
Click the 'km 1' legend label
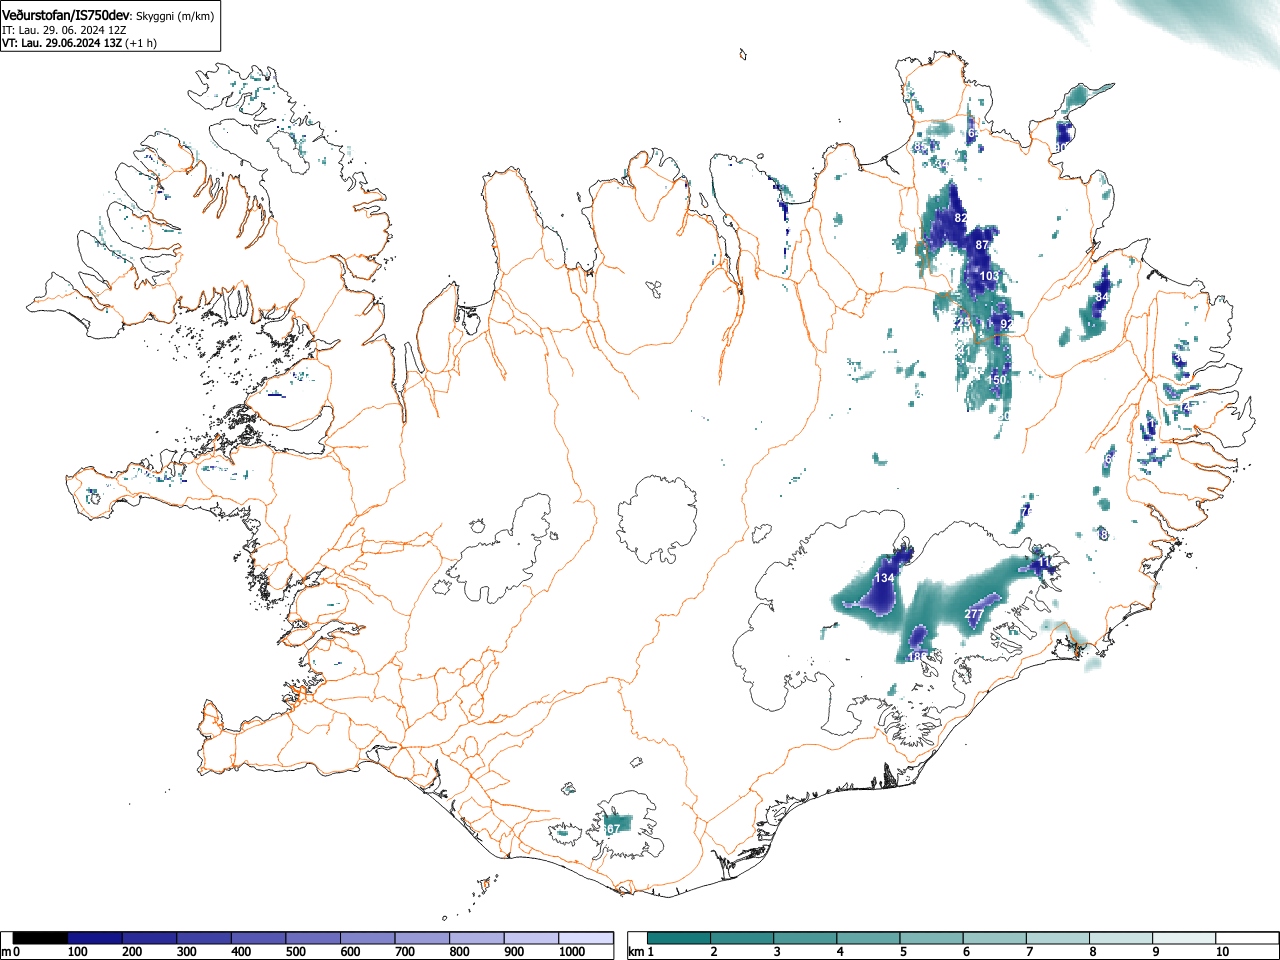[640, 952]
